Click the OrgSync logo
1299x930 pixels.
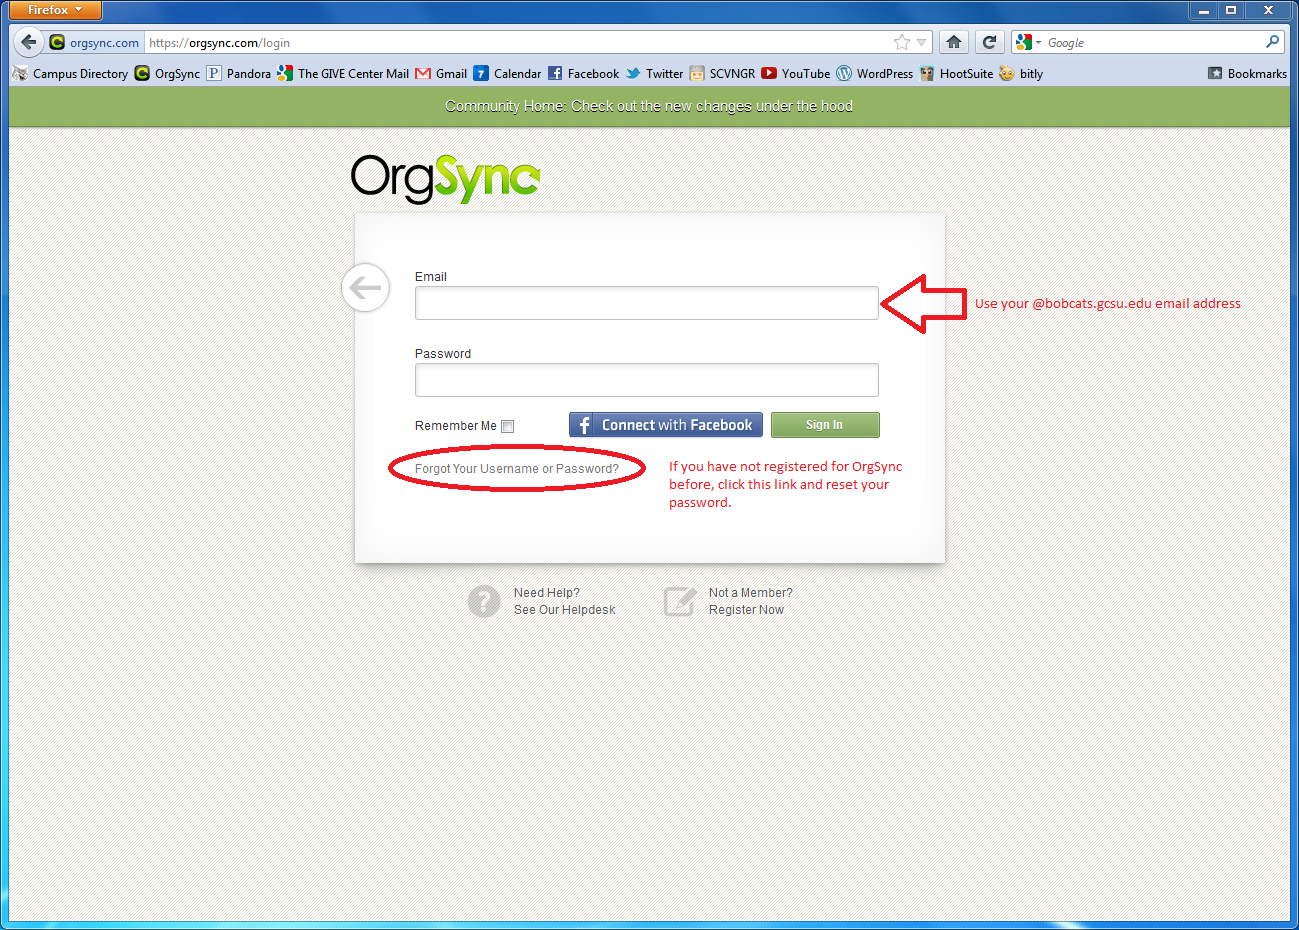coord(446,179)
